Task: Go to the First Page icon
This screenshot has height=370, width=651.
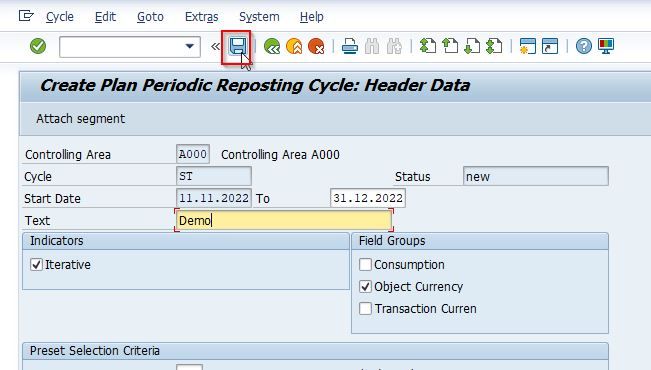Action: (428, 46)
